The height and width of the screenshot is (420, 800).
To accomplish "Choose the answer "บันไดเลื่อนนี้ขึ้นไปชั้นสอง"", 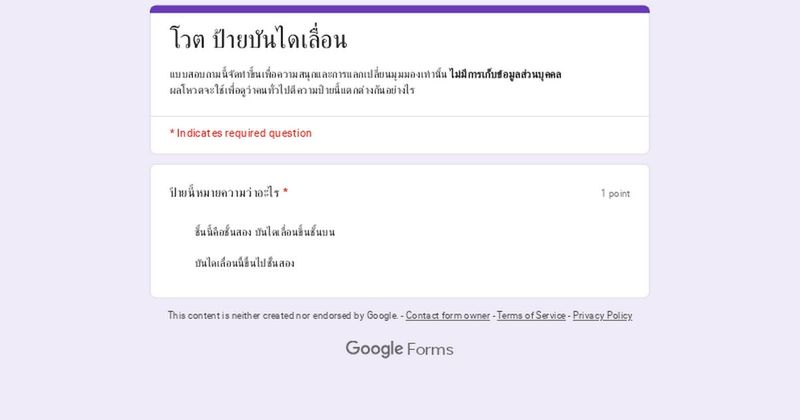I will [245, 263].
